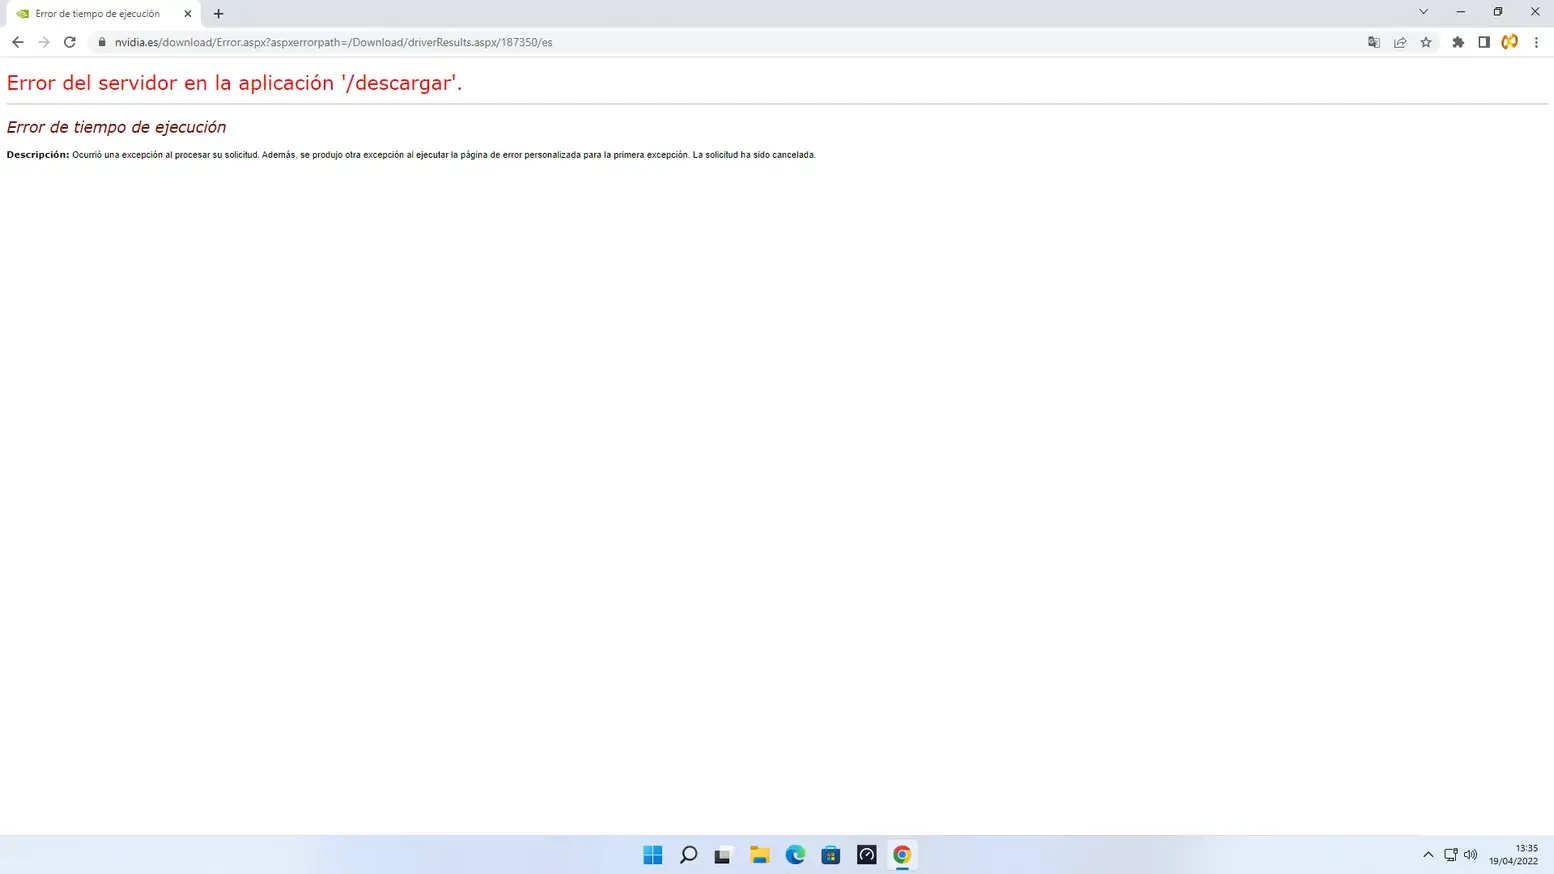1554x874 pixels.
Task: Go forward with the browser arrow
Action: coord(43,42)
